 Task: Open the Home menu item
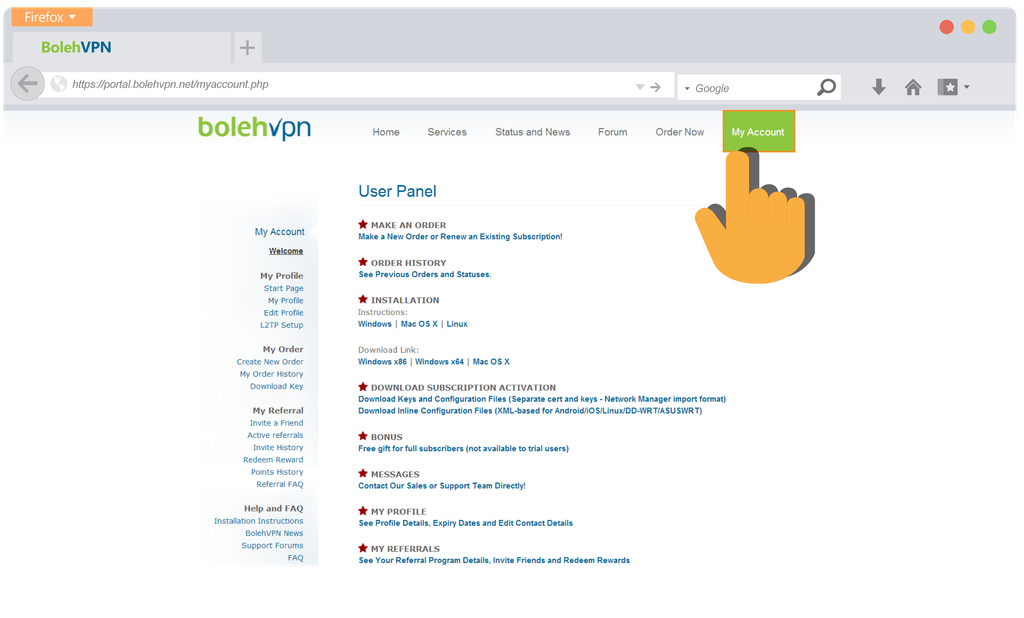pos(386,132)
